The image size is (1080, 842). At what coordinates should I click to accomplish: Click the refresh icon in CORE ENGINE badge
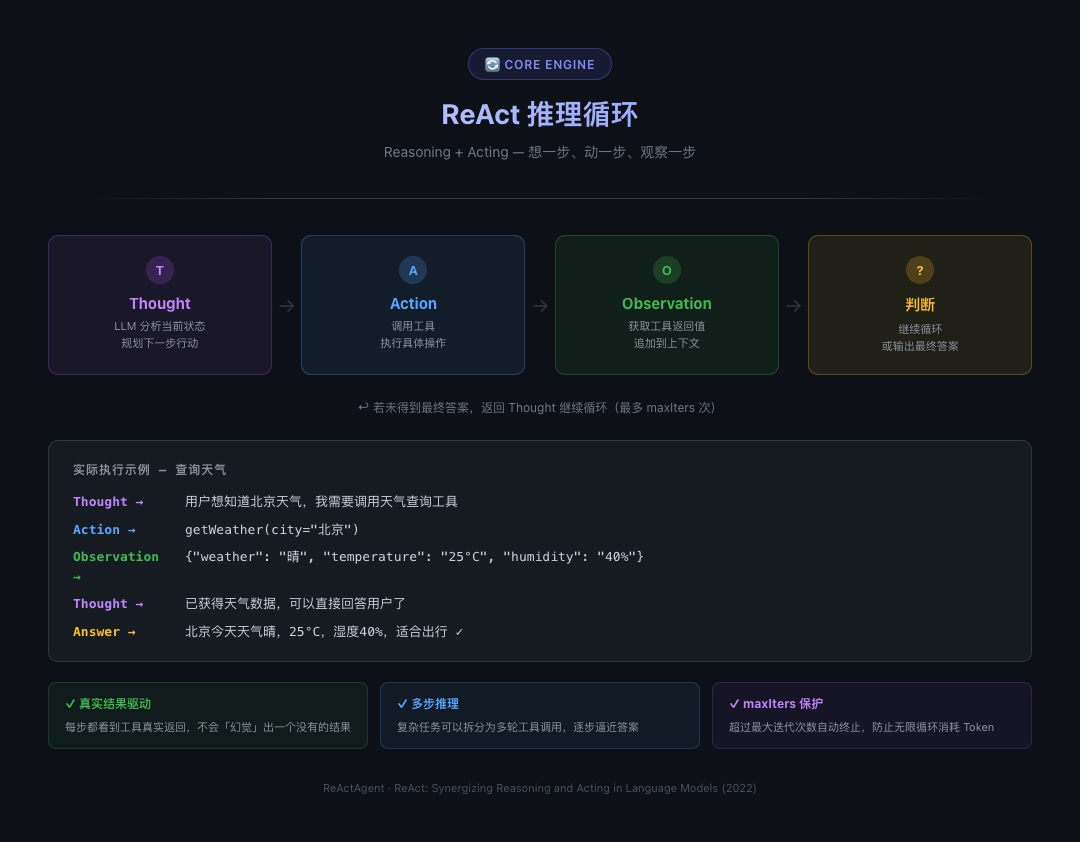click(x=492, y=65)
